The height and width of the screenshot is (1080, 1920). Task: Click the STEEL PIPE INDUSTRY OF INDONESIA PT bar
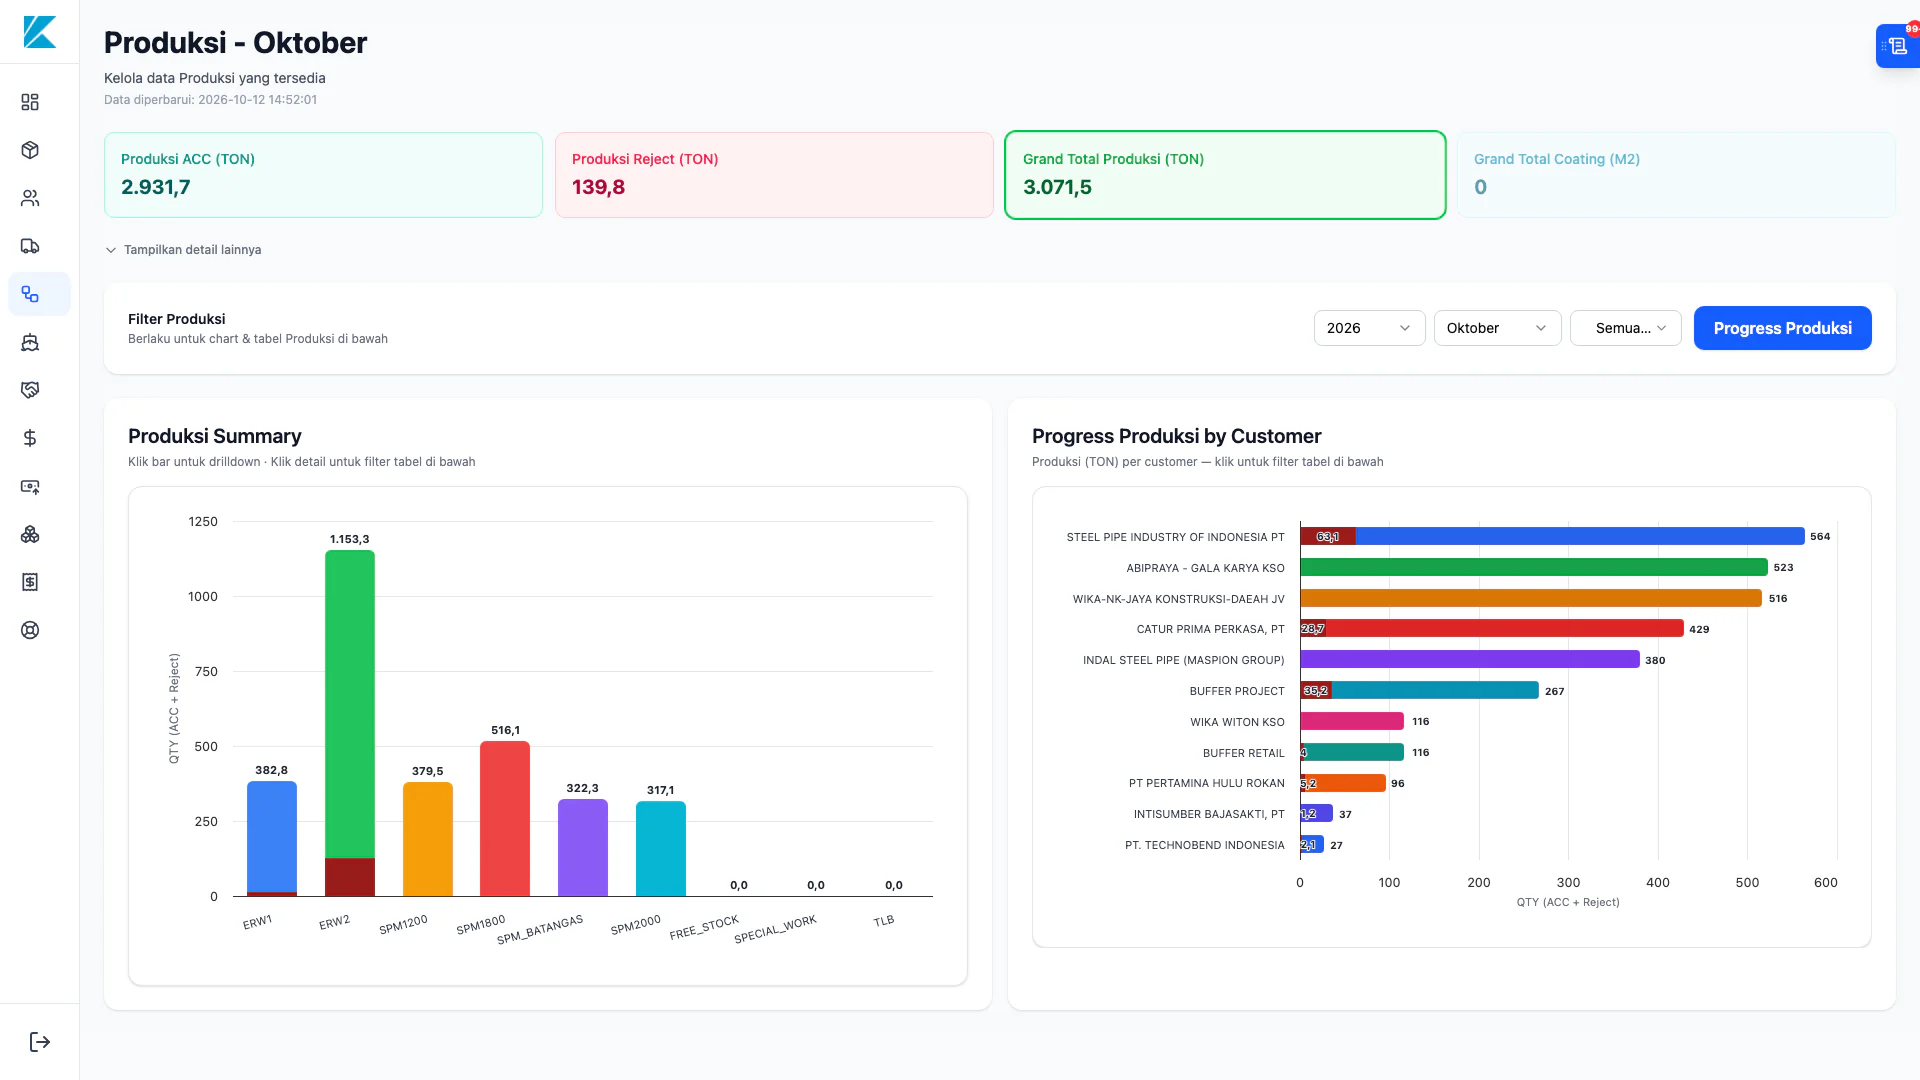pyautogui.click(x=1580, y=537)
